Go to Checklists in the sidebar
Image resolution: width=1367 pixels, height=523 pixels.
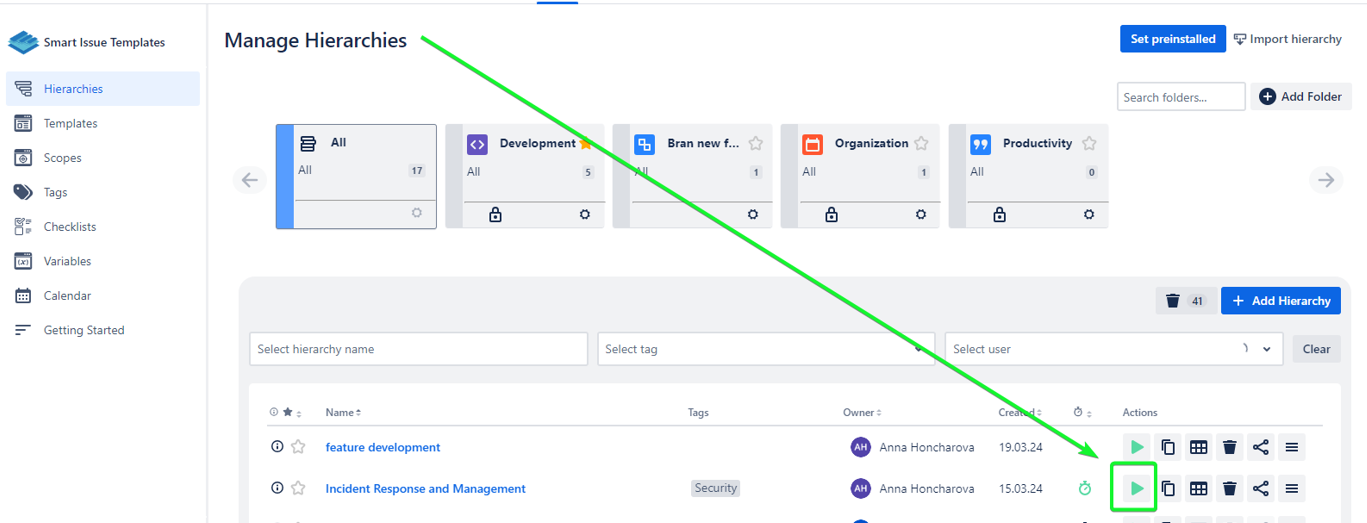tap(70, 227)
